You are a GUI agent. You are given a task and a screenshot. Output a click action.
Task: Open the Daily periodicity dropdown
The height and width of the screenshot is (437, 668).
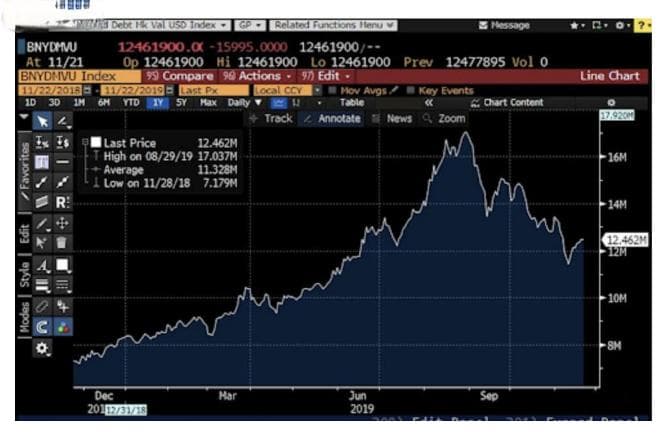pyautogui.click(x=244, y=103)
